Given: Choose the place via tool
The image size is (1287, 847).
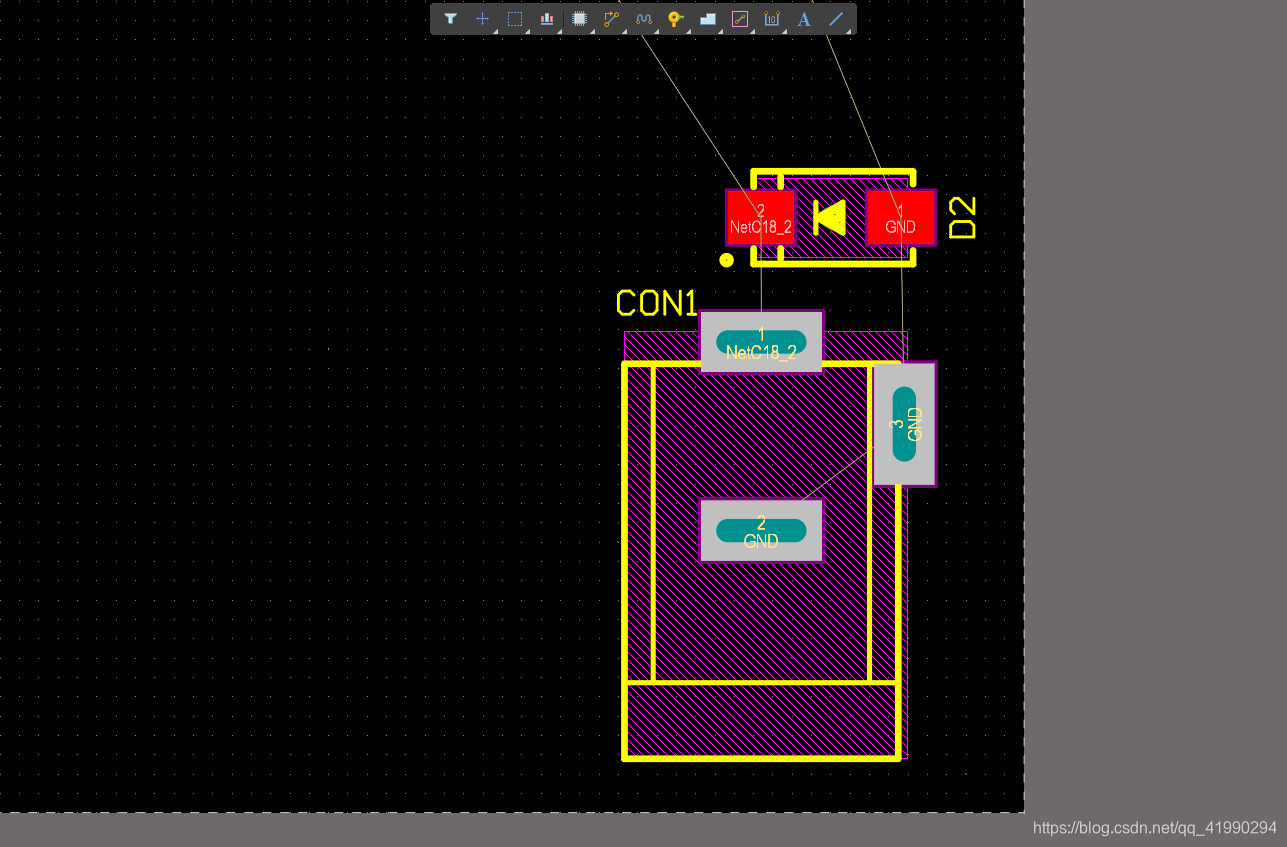Looking at the screenshot, I should point(675,19).
